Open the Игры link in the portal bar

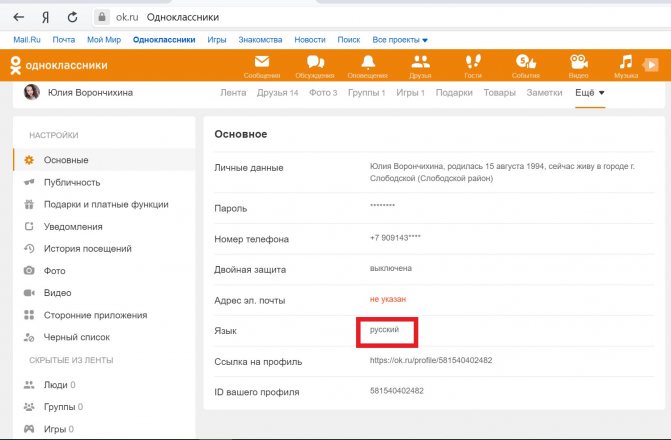pyautogui.click(x=217, y=40)
